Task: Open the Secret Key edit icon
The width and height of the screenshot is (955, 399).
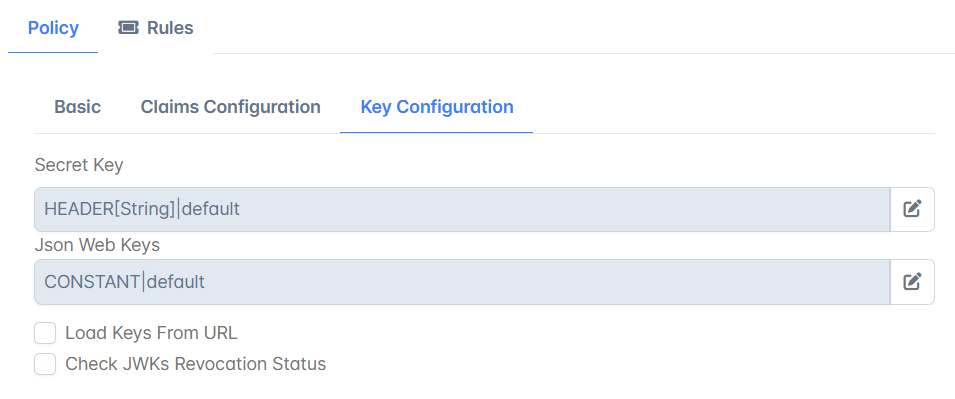Action: coord(912,209)
